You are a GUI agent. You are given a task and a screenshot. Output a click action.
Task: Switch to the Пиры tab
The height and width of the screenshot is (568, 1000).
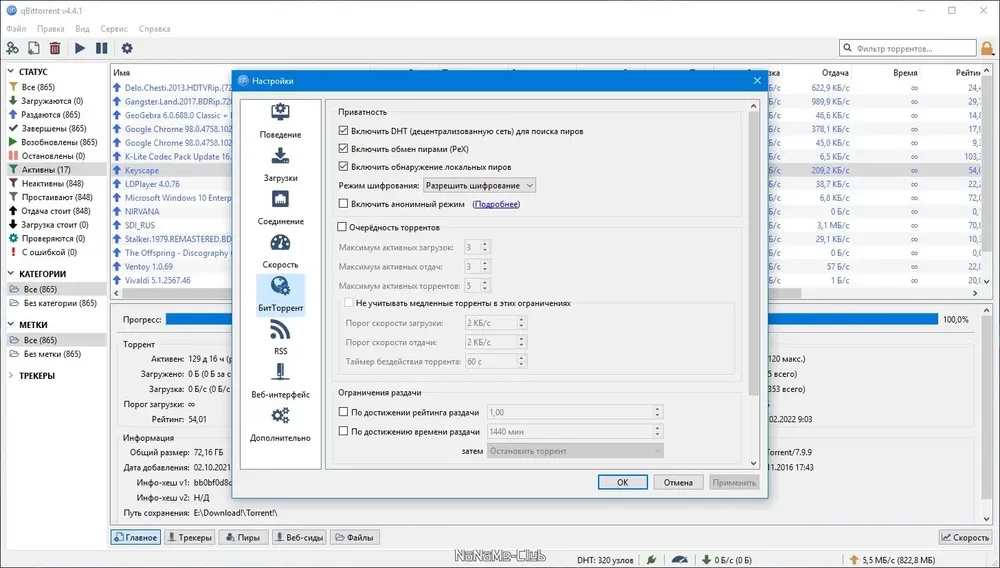point(242,537)
